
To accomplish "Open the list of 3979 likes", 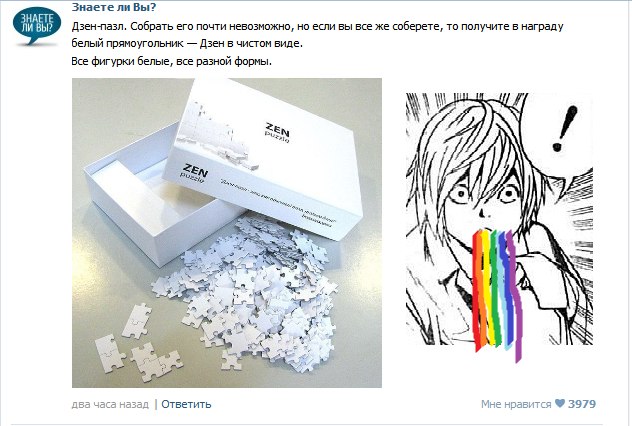I will (x=582, y=403).
